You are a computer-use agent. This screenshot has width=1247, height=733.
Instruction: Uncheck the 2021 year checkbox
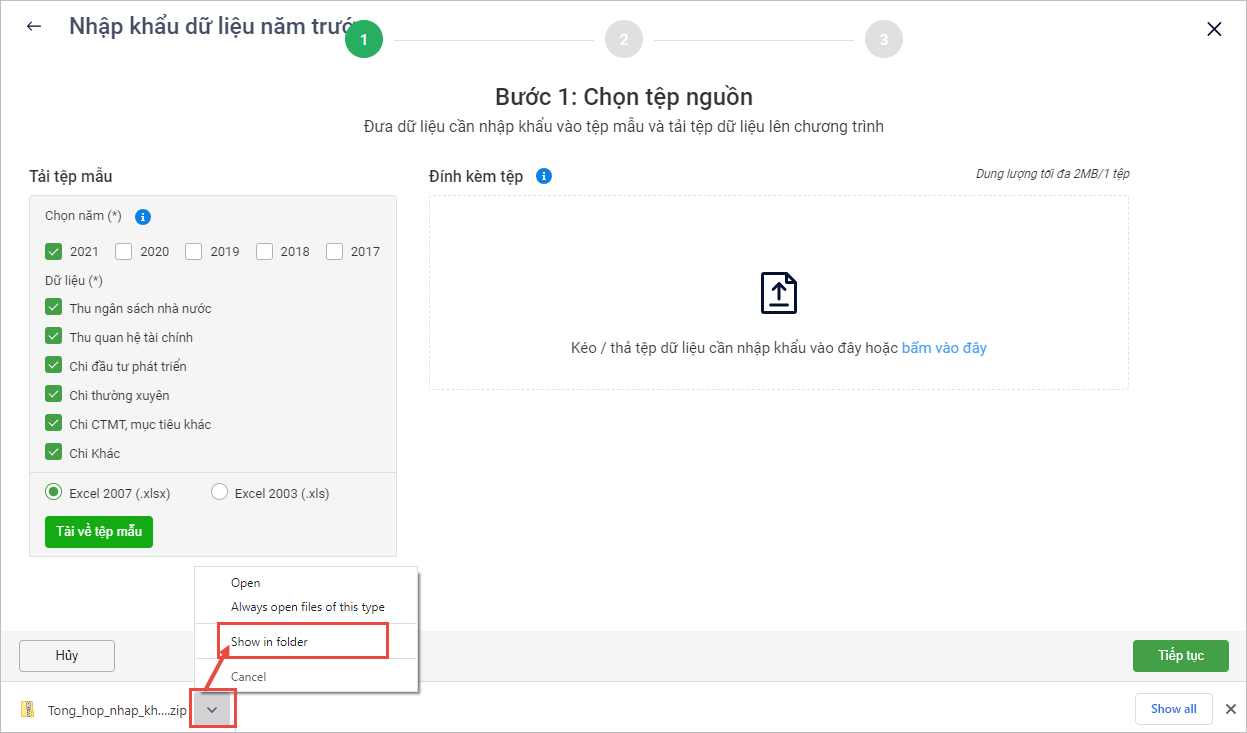(x=54, y=252)
